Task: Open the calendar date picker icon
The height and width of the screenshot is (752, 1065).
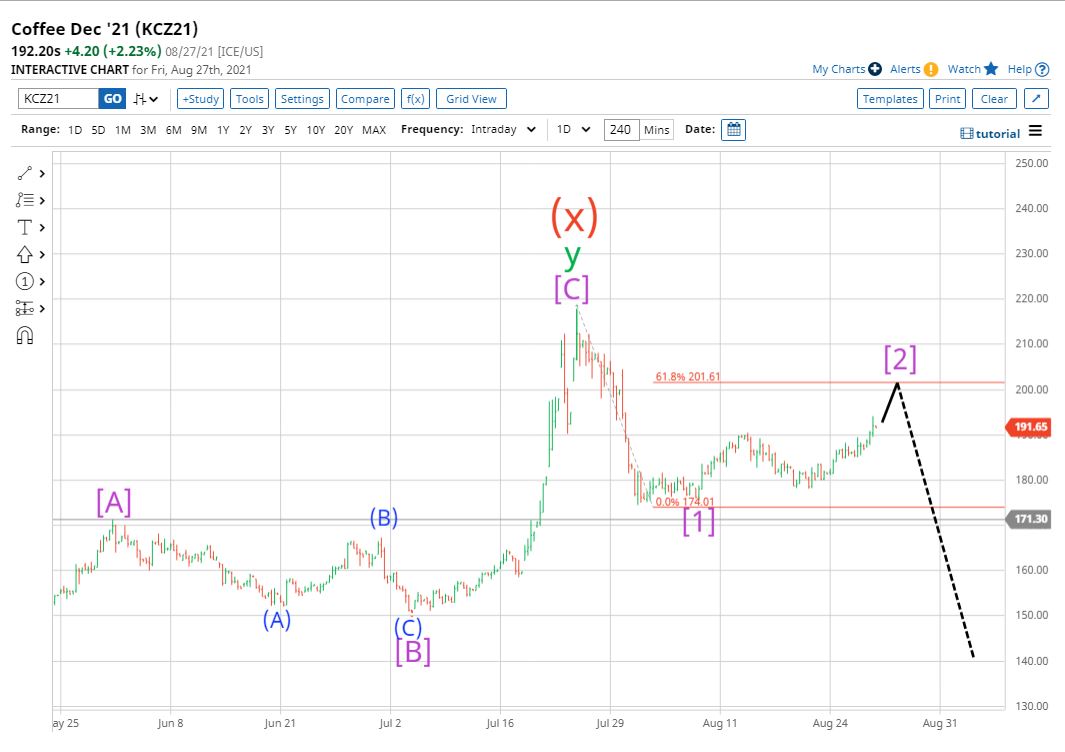Action: pyautogui.click(x=734, y=129)
